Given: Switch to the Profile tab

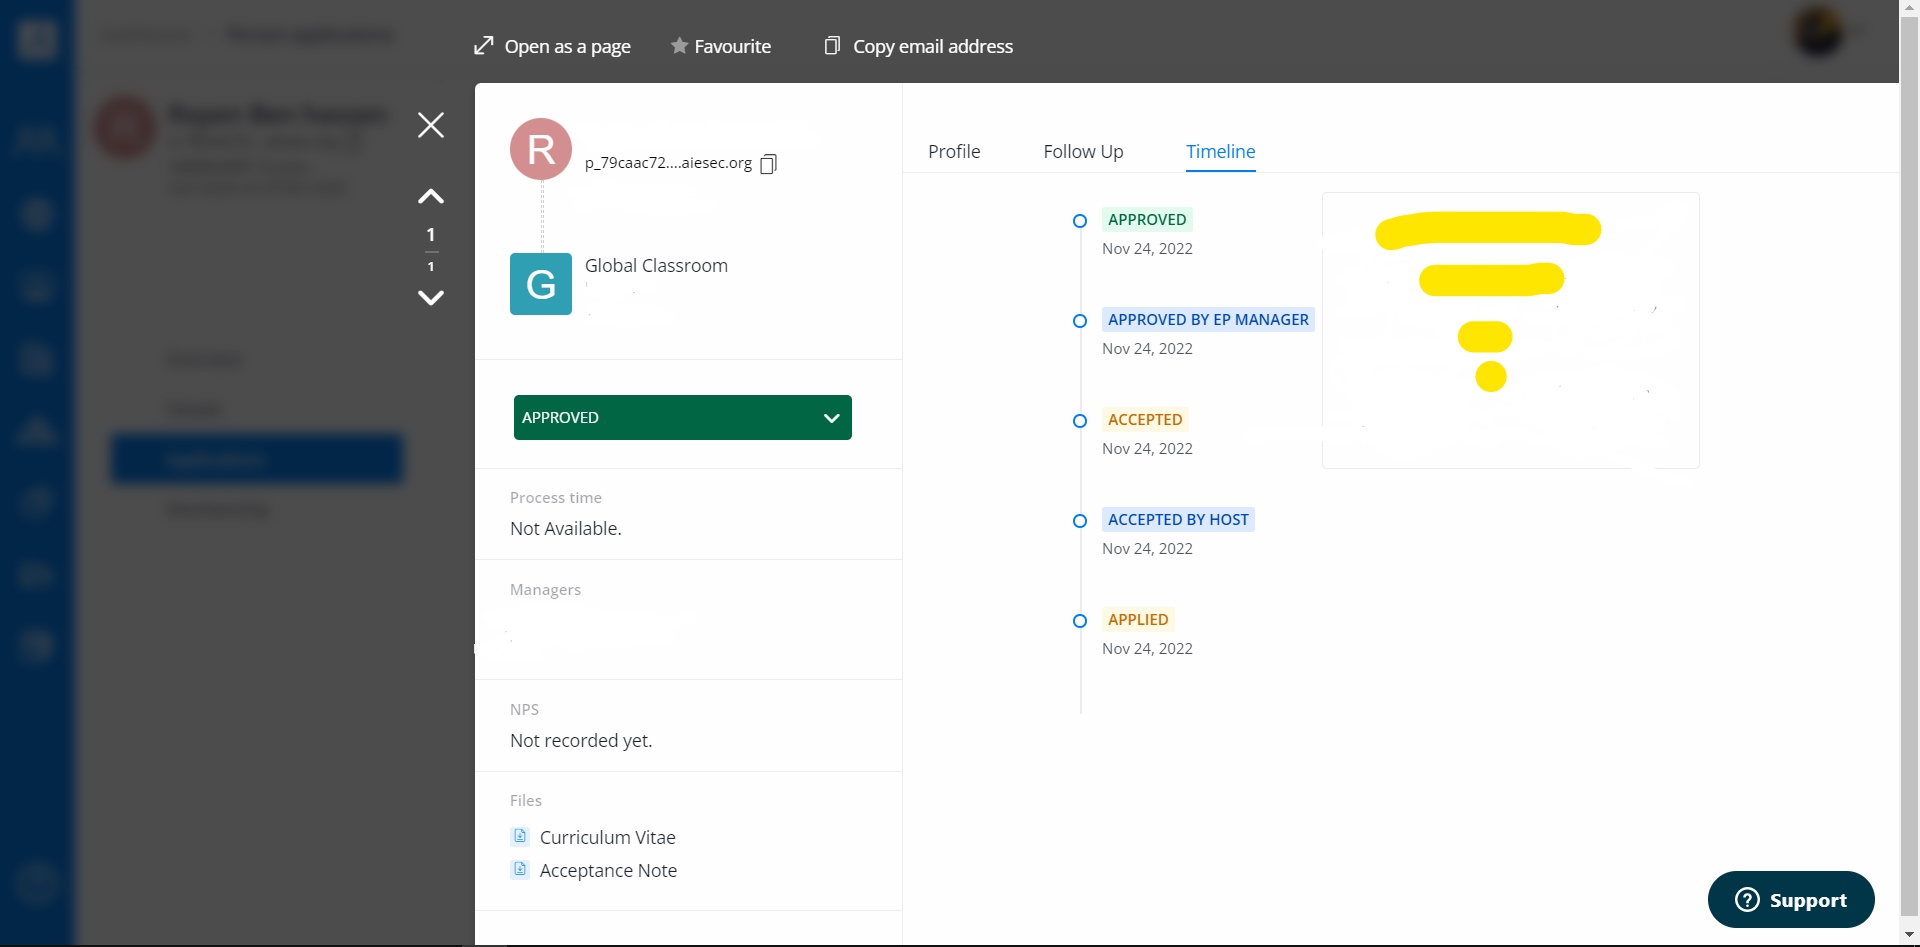Looking at the screenshot, I should pyautogui.click(x=954, y=151).
